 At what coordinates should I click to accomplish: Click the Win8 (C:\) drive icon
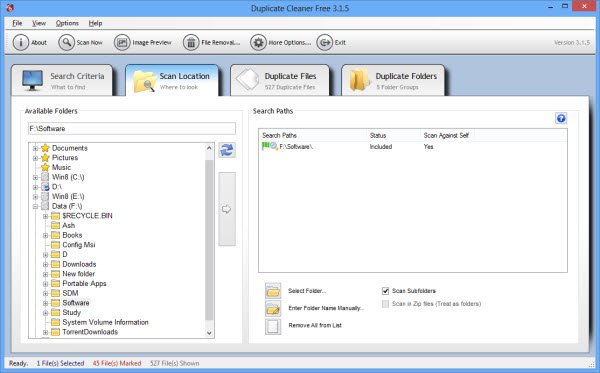[45, 177]
